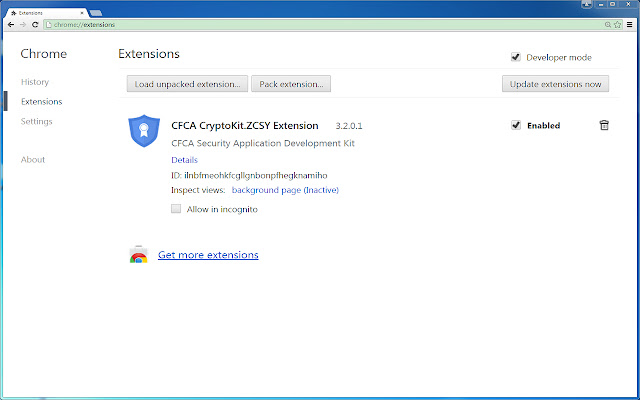
Task: Open Settings in the sidebar
Action: (x=37, y=122)
